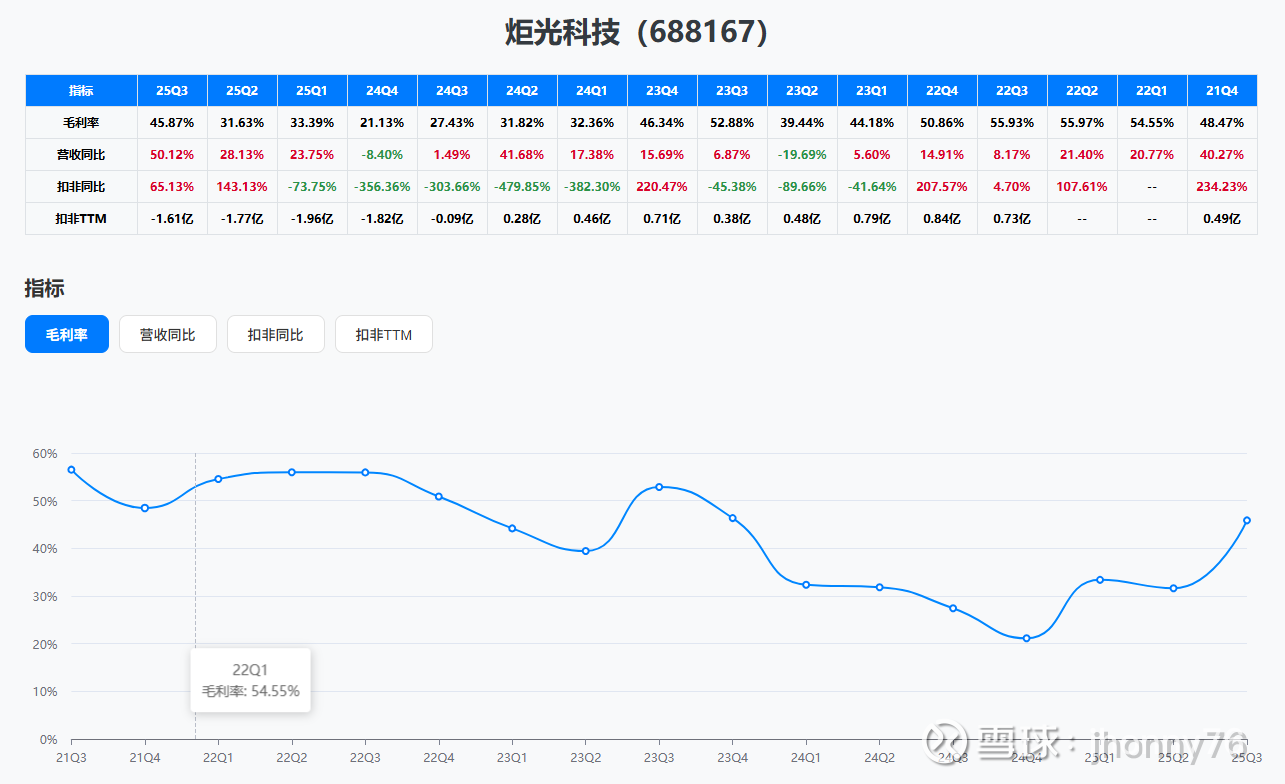Select the 25Q3 column header

pyautogui.click(x=172, y=91)
